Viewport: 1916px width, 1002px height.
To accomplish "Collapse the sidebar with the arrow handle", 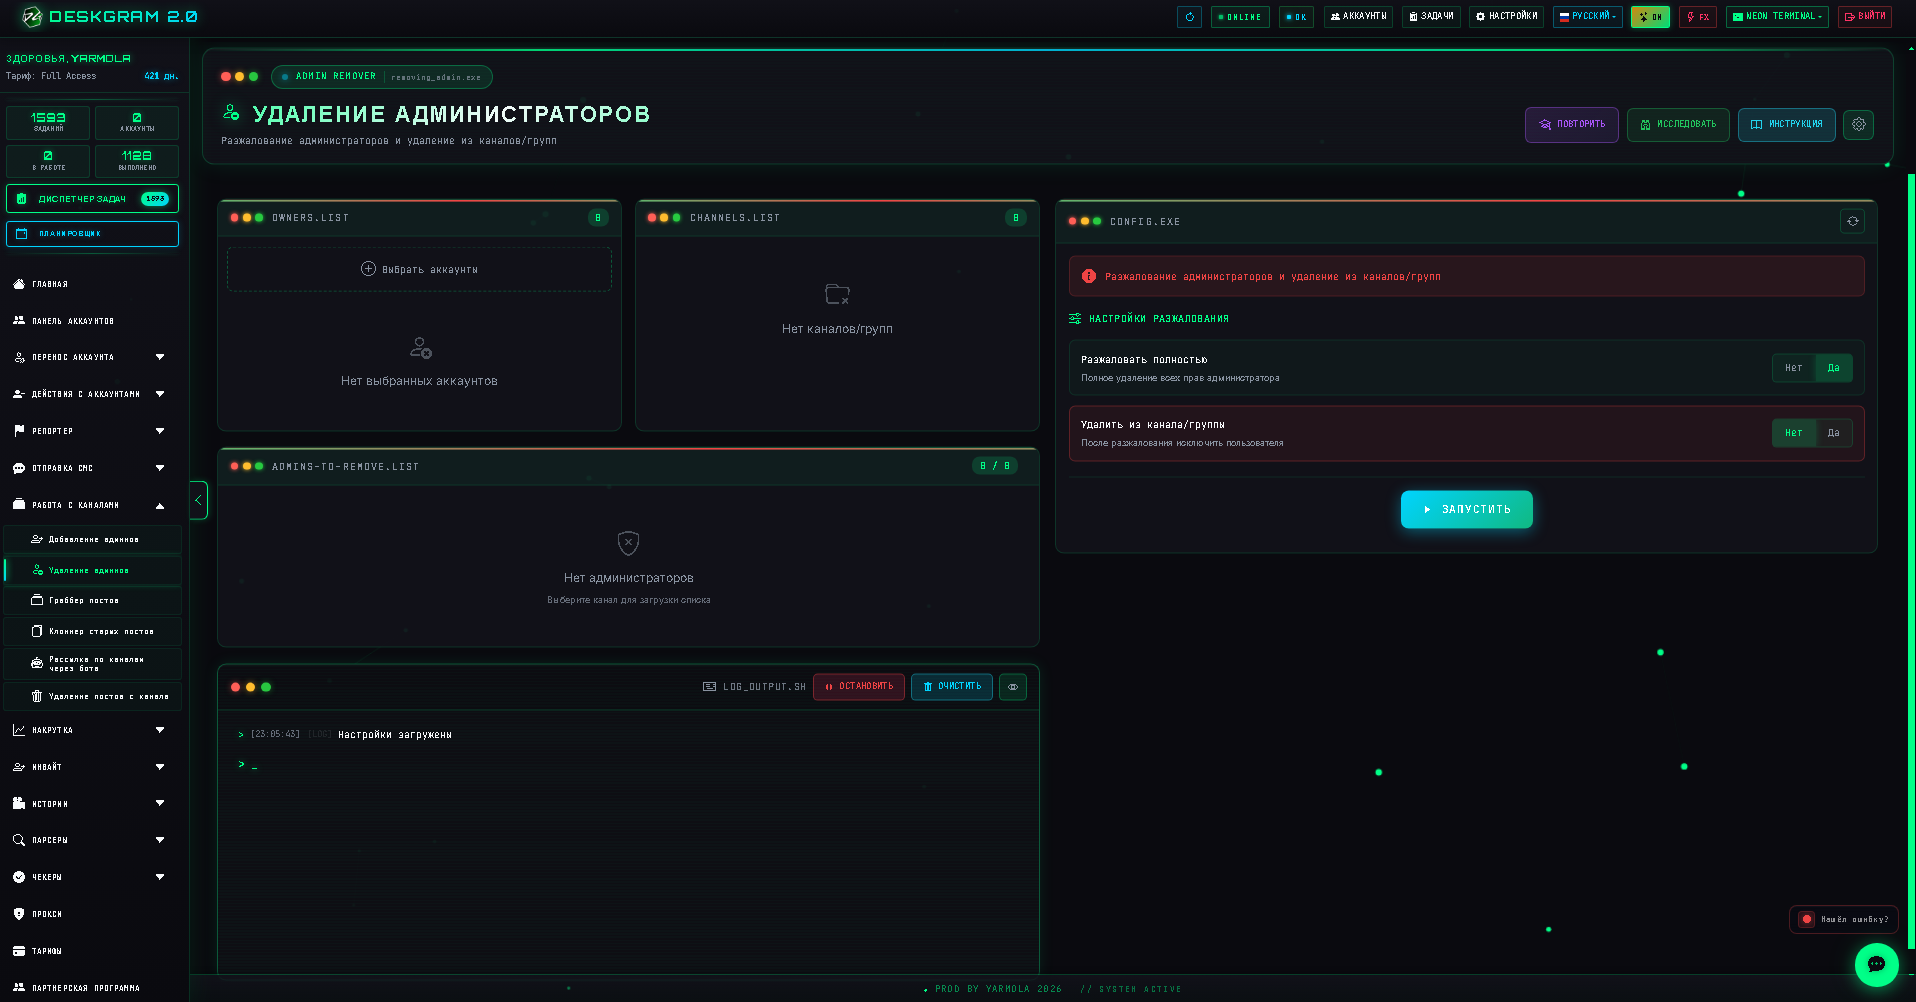I will point(198,500).
